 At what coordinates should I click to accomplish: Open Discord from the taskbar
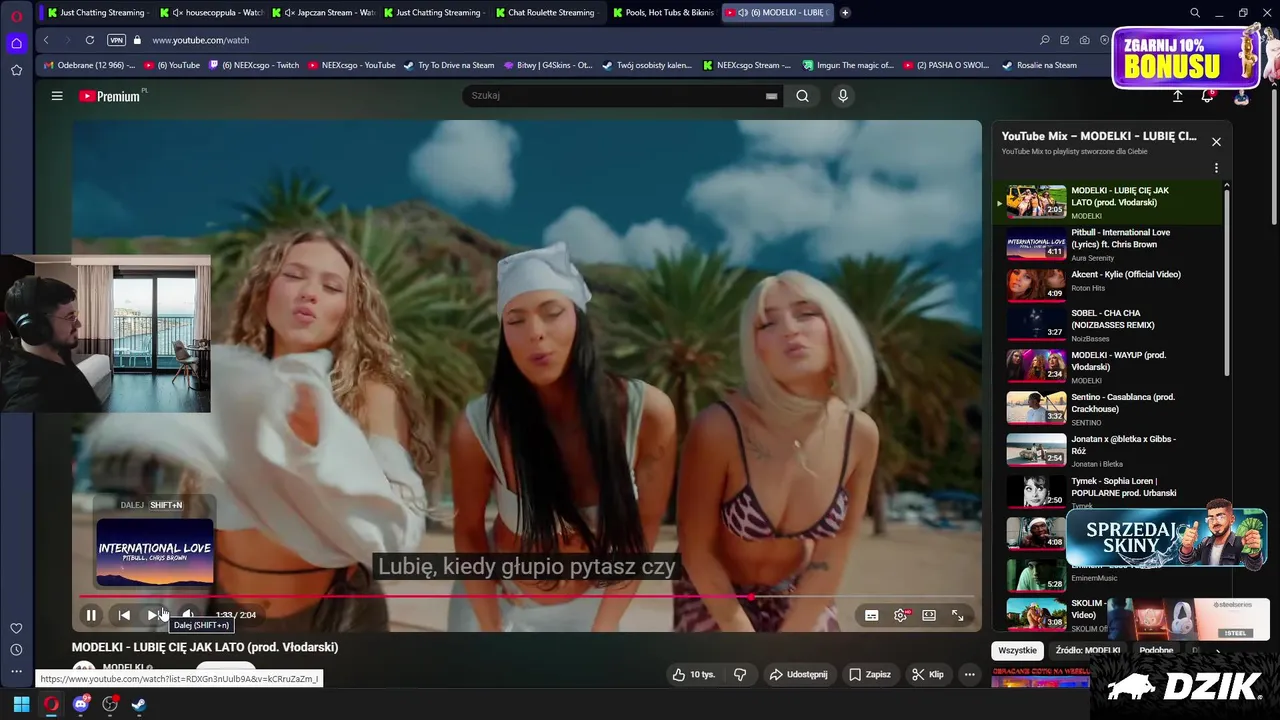pos(81,704)
